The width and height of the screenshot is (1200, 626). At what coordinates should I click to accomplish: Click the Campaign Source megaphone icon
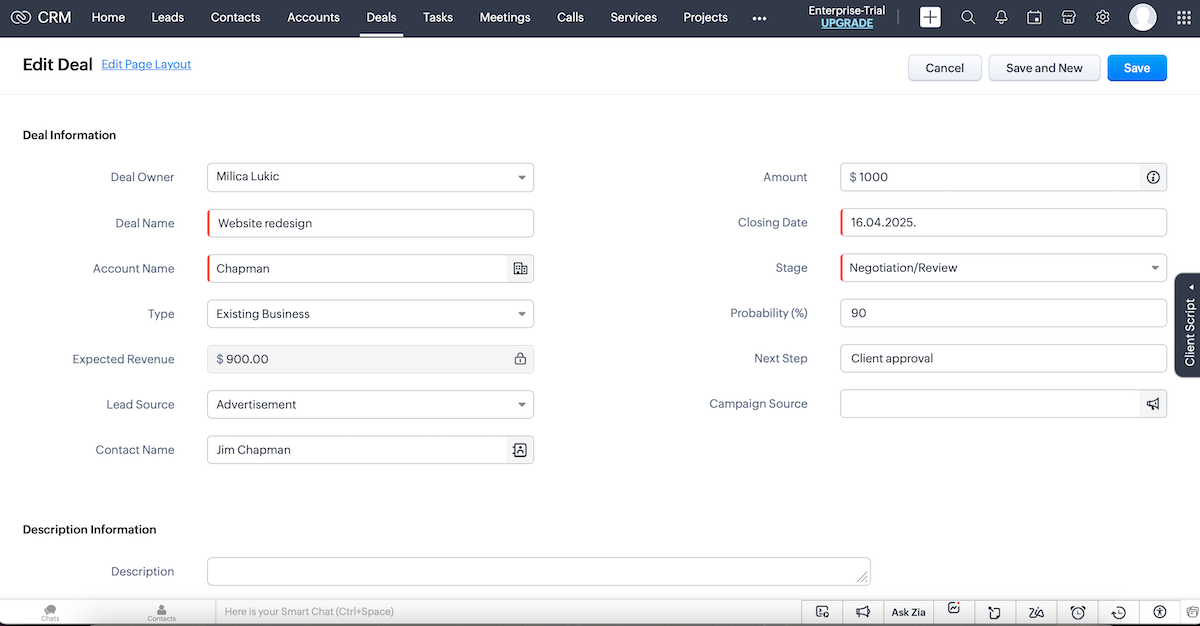pos(1153,404)
